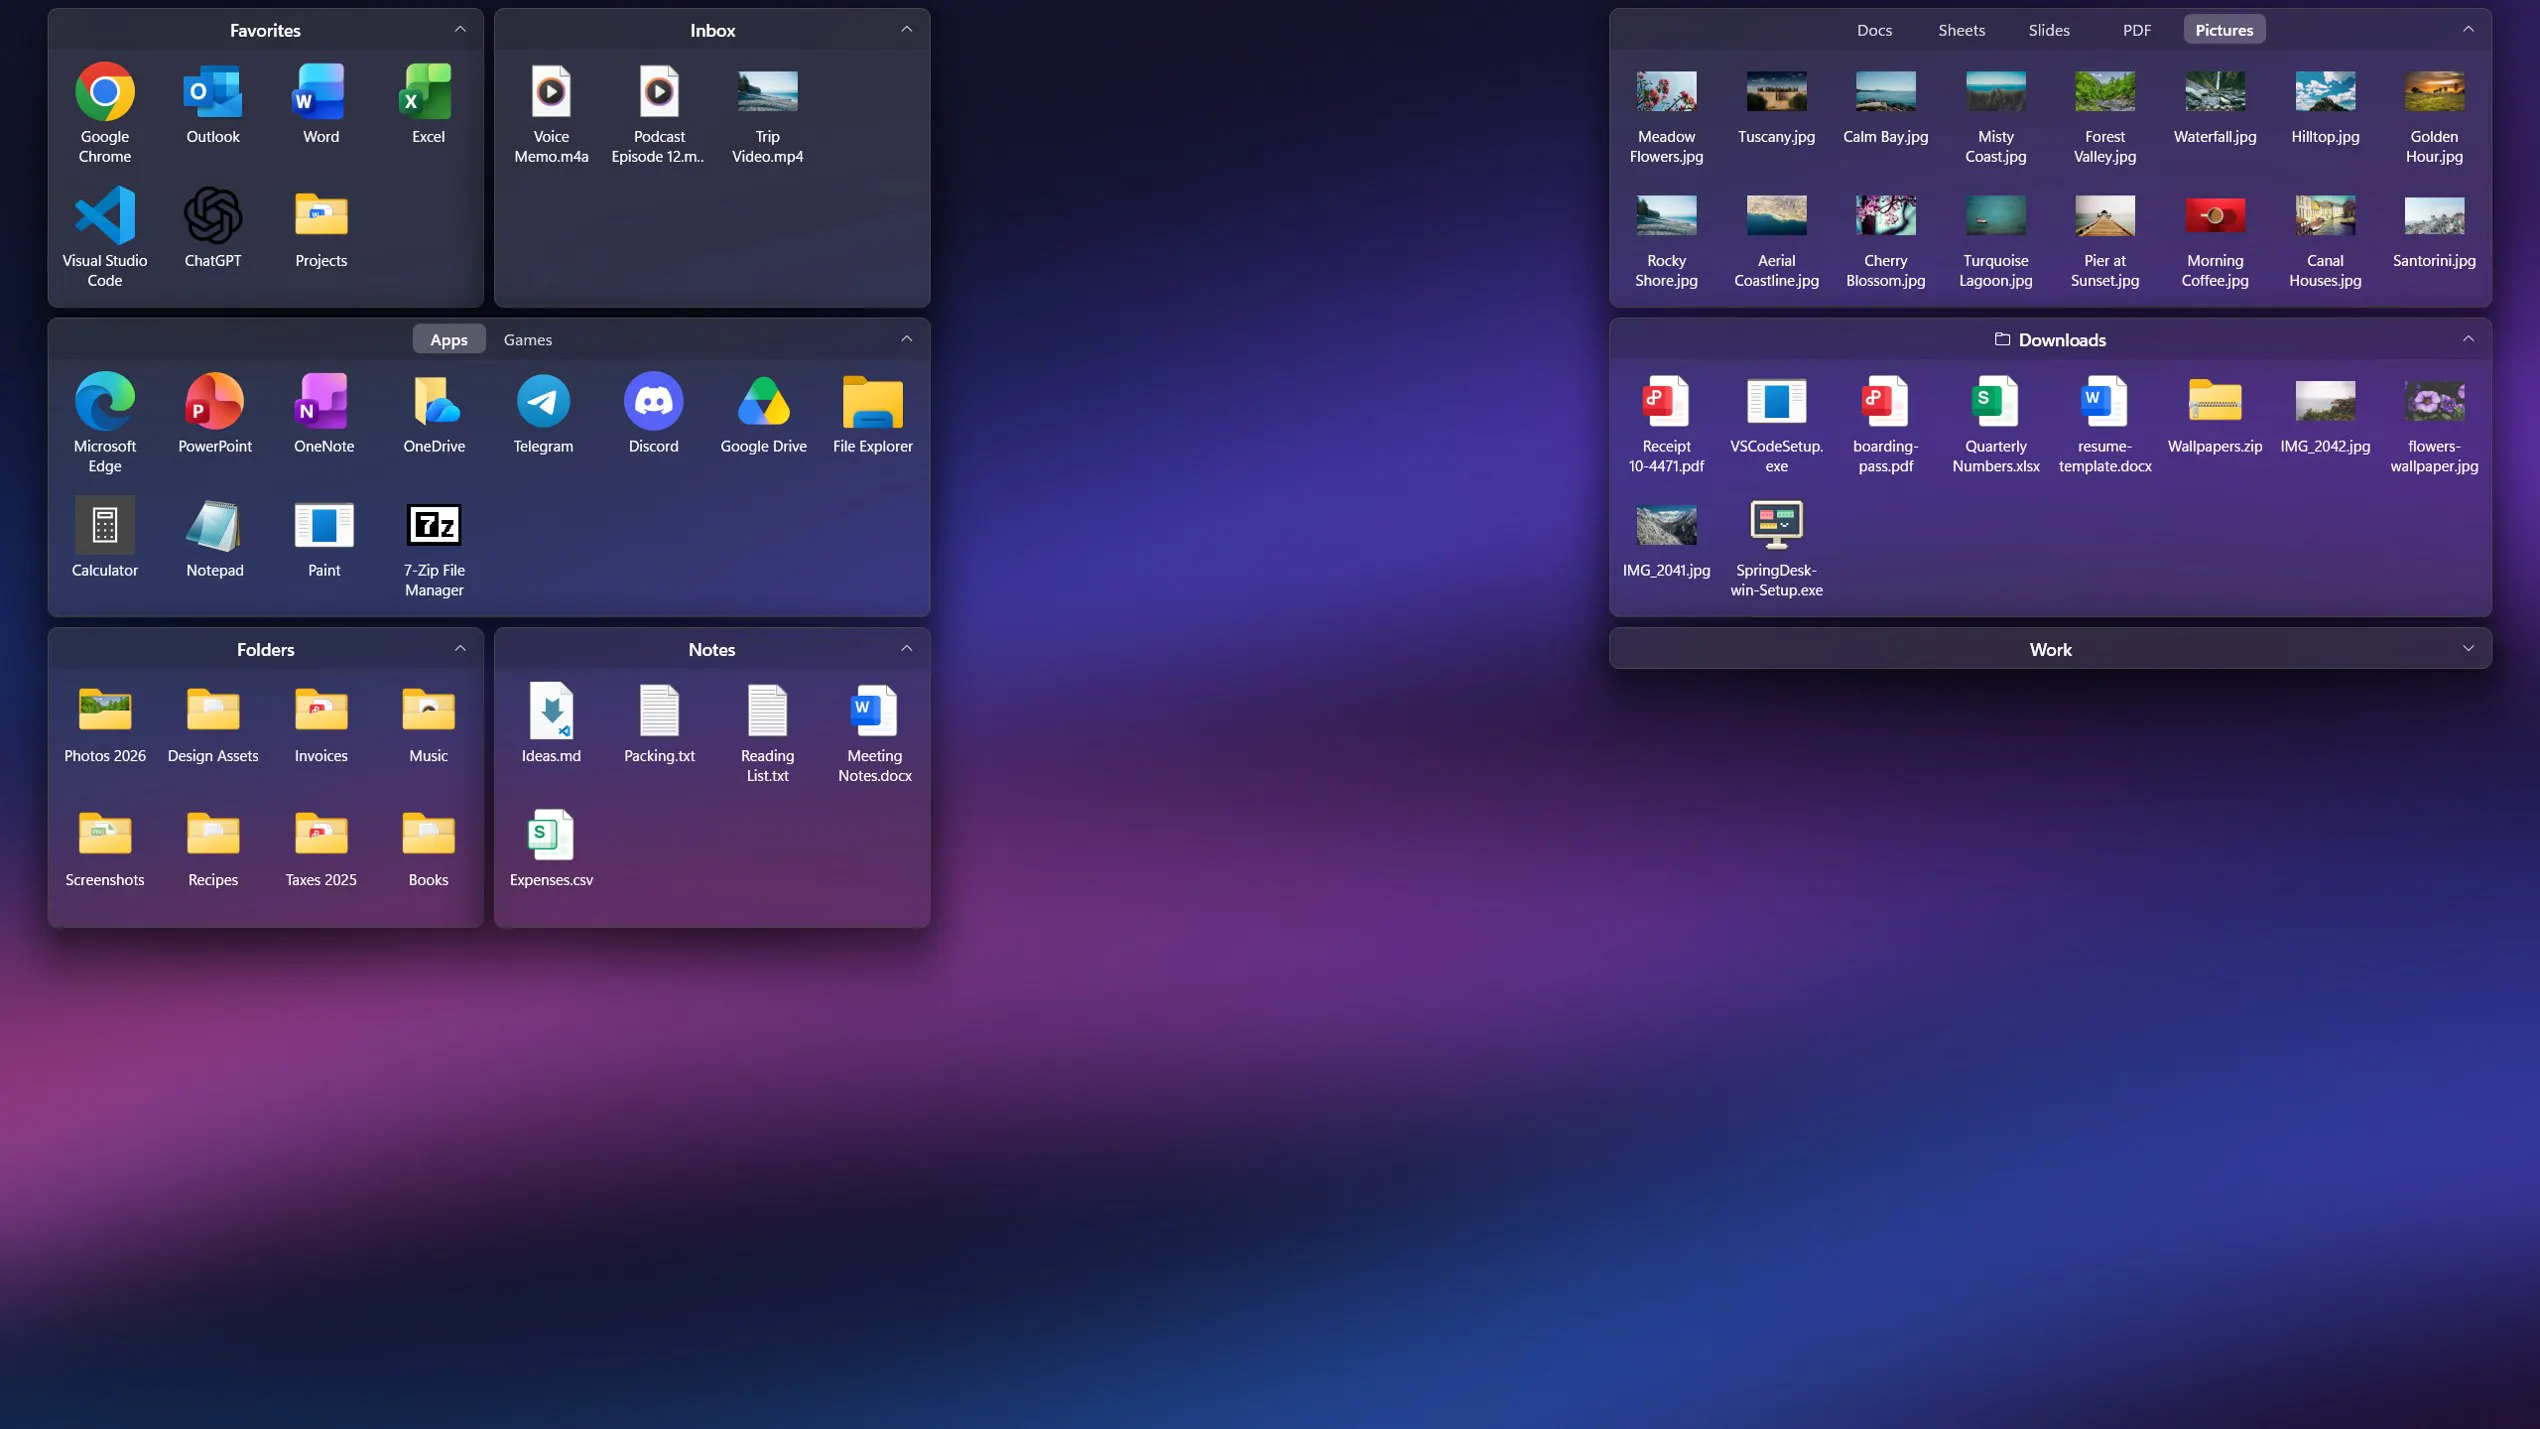Open Google Drive icon

point(763,402)
